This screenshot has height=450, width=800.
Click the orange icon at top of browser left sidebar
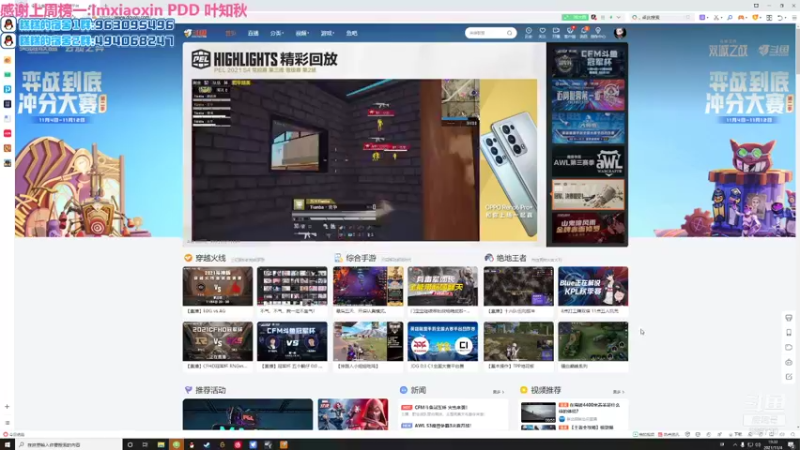7,60
